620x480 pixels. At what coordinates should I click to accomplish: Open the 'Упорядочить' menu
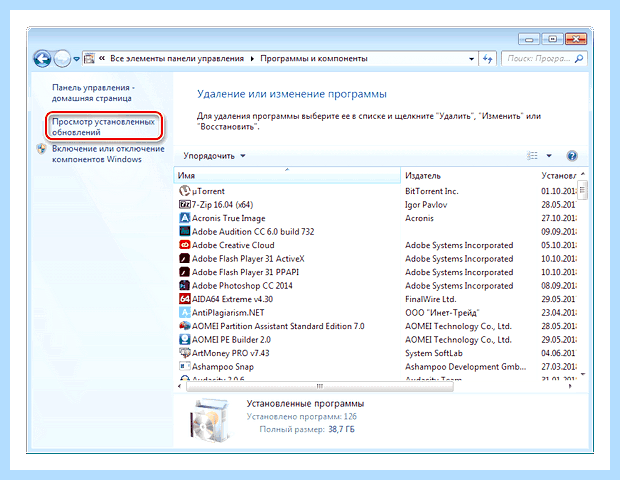(x=214, y=156)
